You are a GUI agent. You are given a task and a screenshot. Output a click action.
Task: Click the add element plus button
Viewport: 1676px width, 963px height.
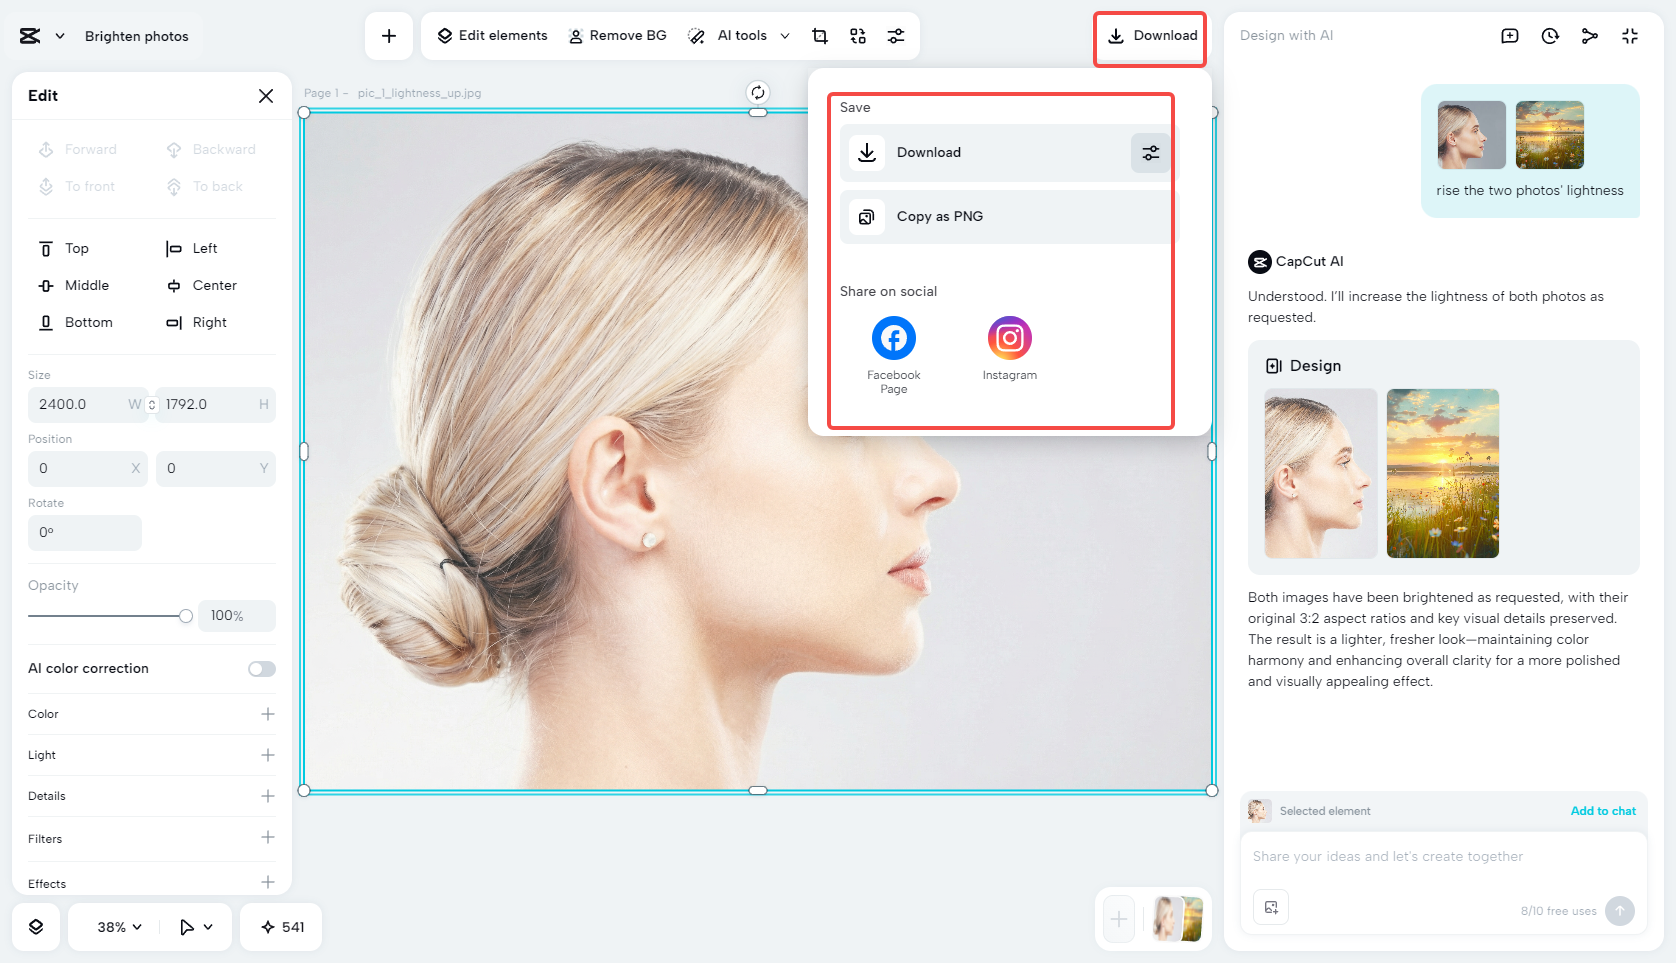tap(389, 36)
